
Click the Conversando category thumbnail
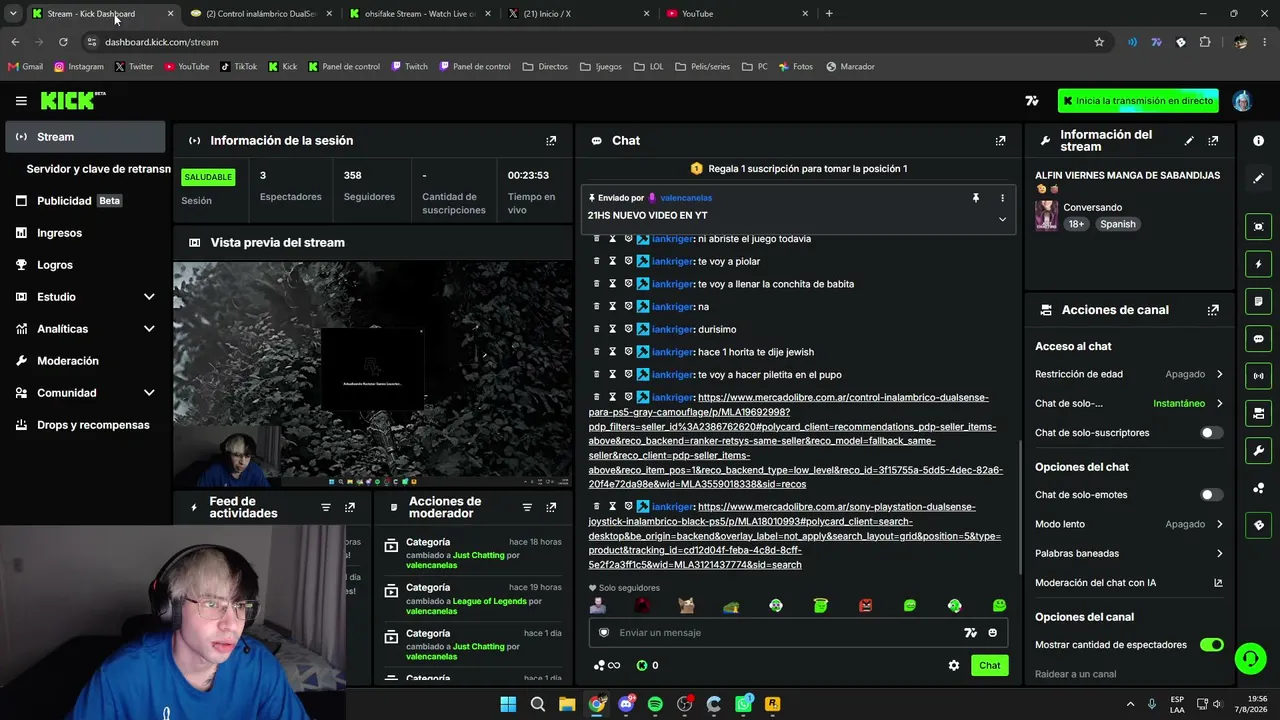(x=1046, y=216)
